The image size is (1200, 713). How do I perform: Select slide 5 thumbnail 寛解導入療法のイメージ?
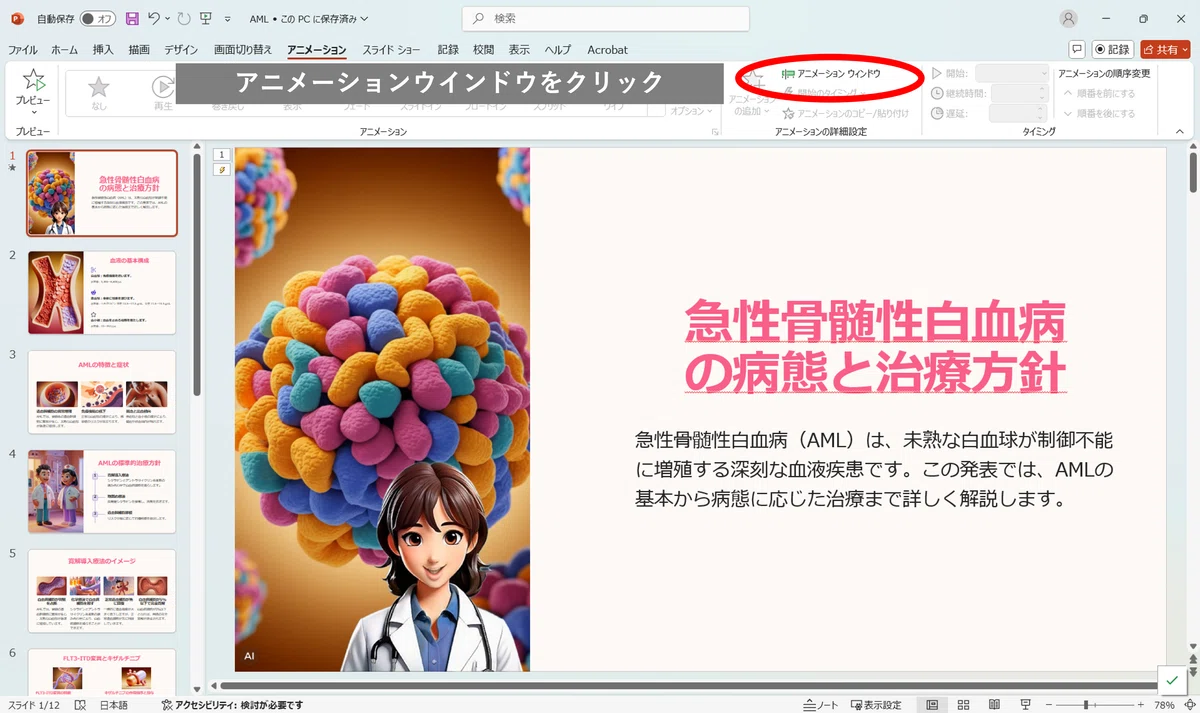[102, 591]
